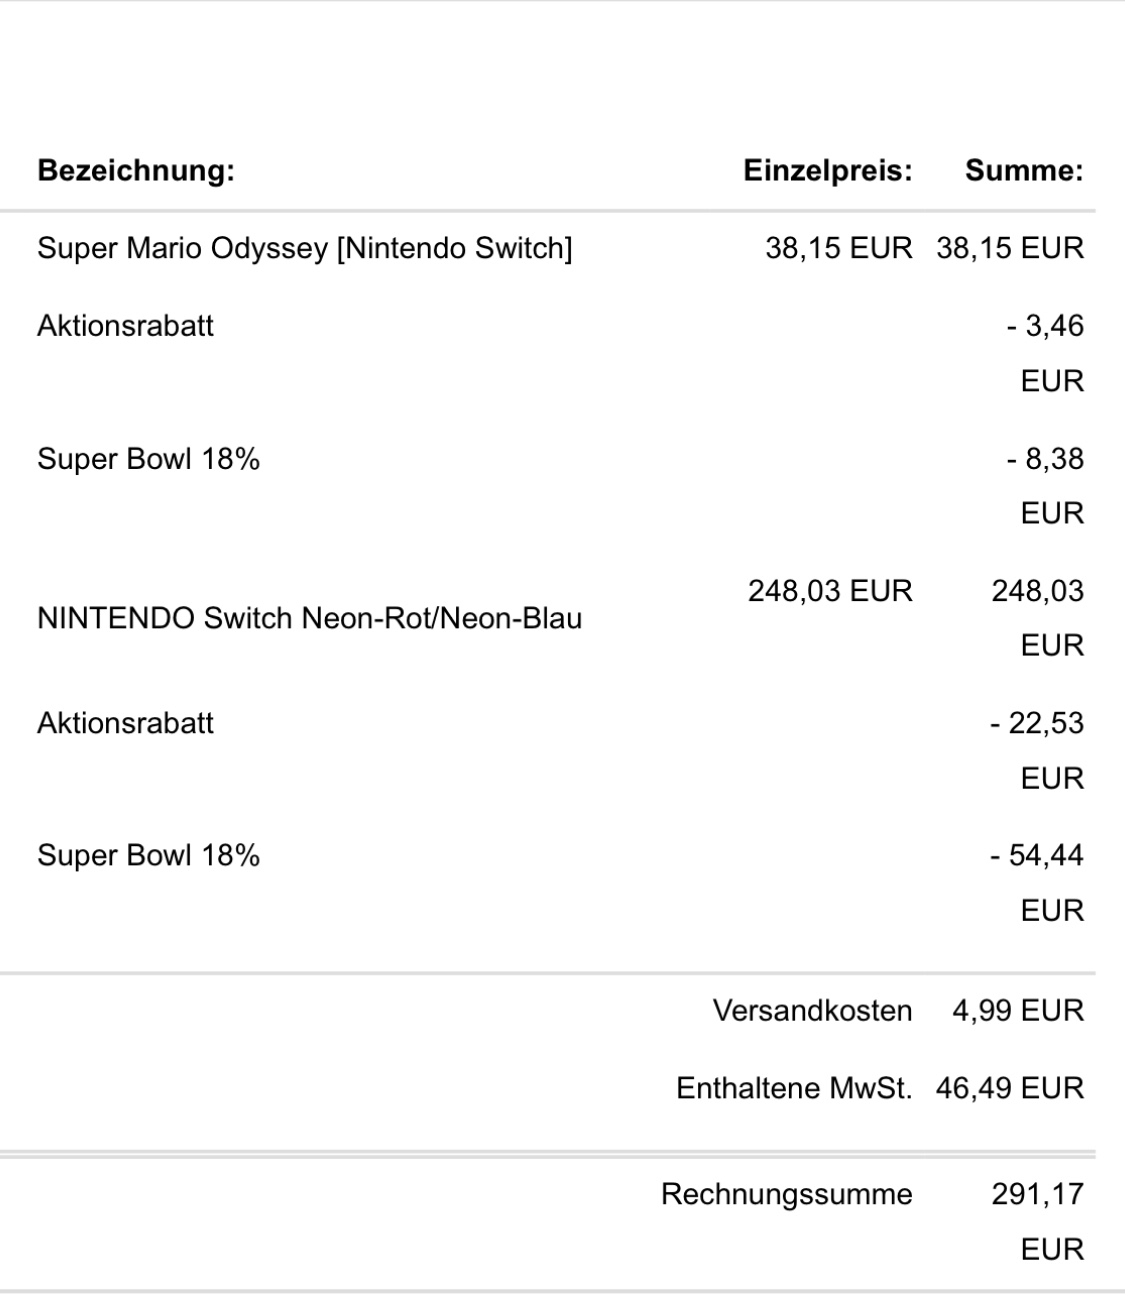
Task: Click the 46,49 EUR tax amount
Action: (1010, 1088)
